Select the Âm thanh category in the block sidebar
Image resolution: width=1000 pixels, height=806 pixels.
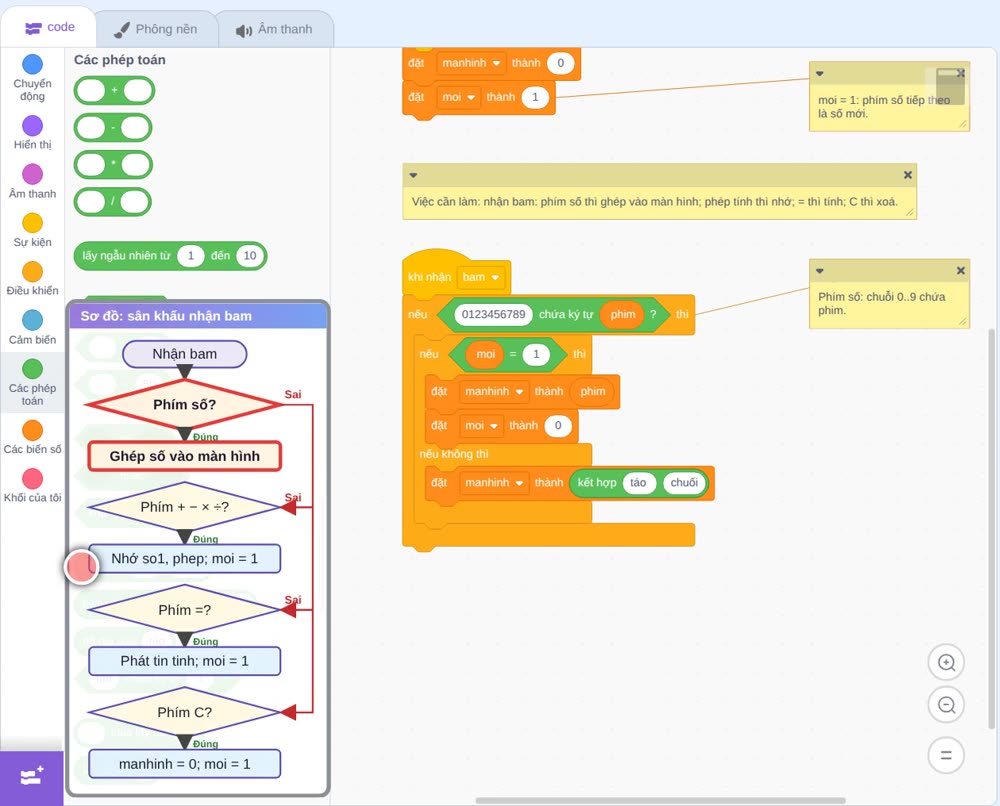click(33, 181)
